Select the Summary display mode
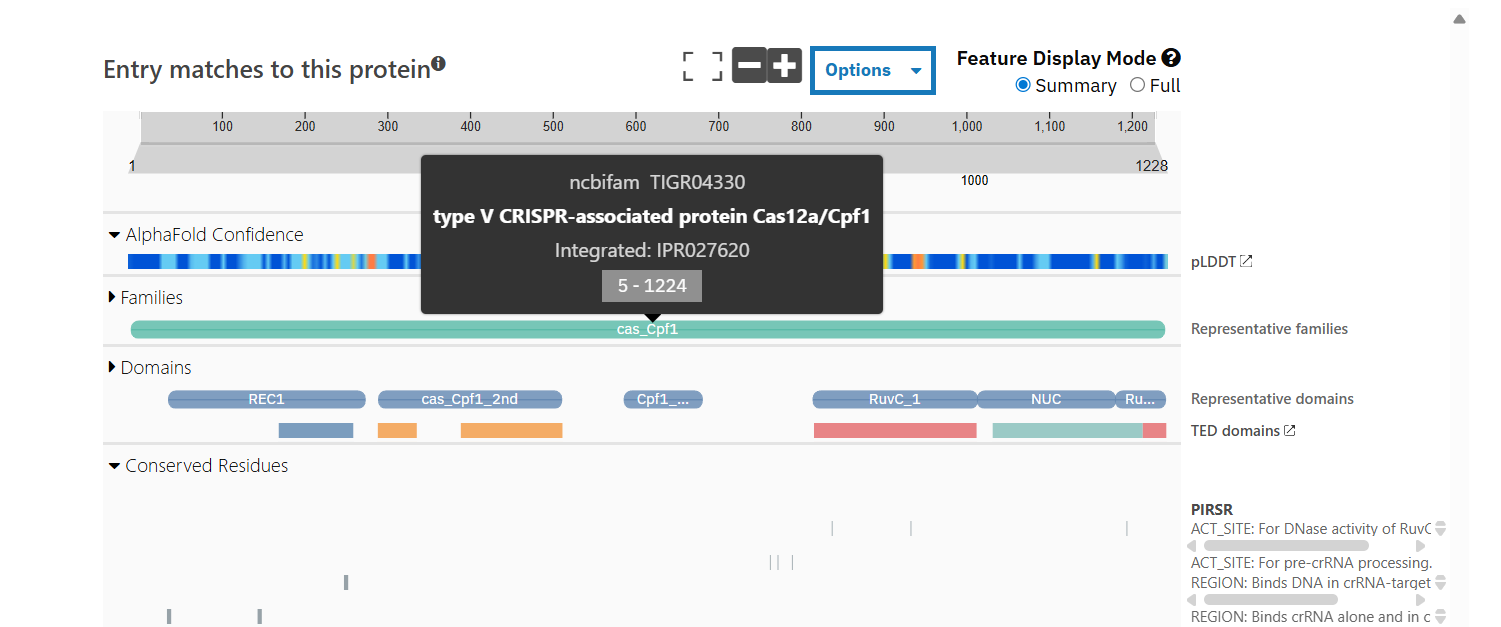This screenshot has width=1501, height=627. tap(1023, 85)
